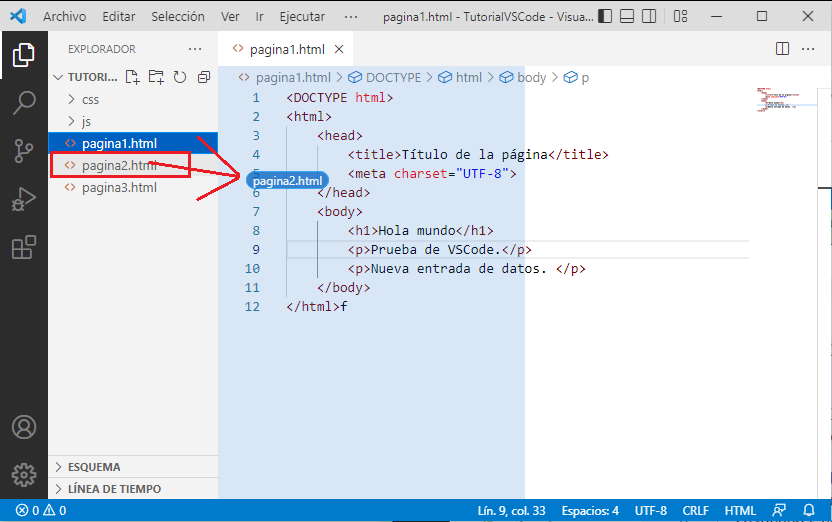Place cursor in 'Nueva entrada de datos' line
832x522 pixels.
pos(467,268)
